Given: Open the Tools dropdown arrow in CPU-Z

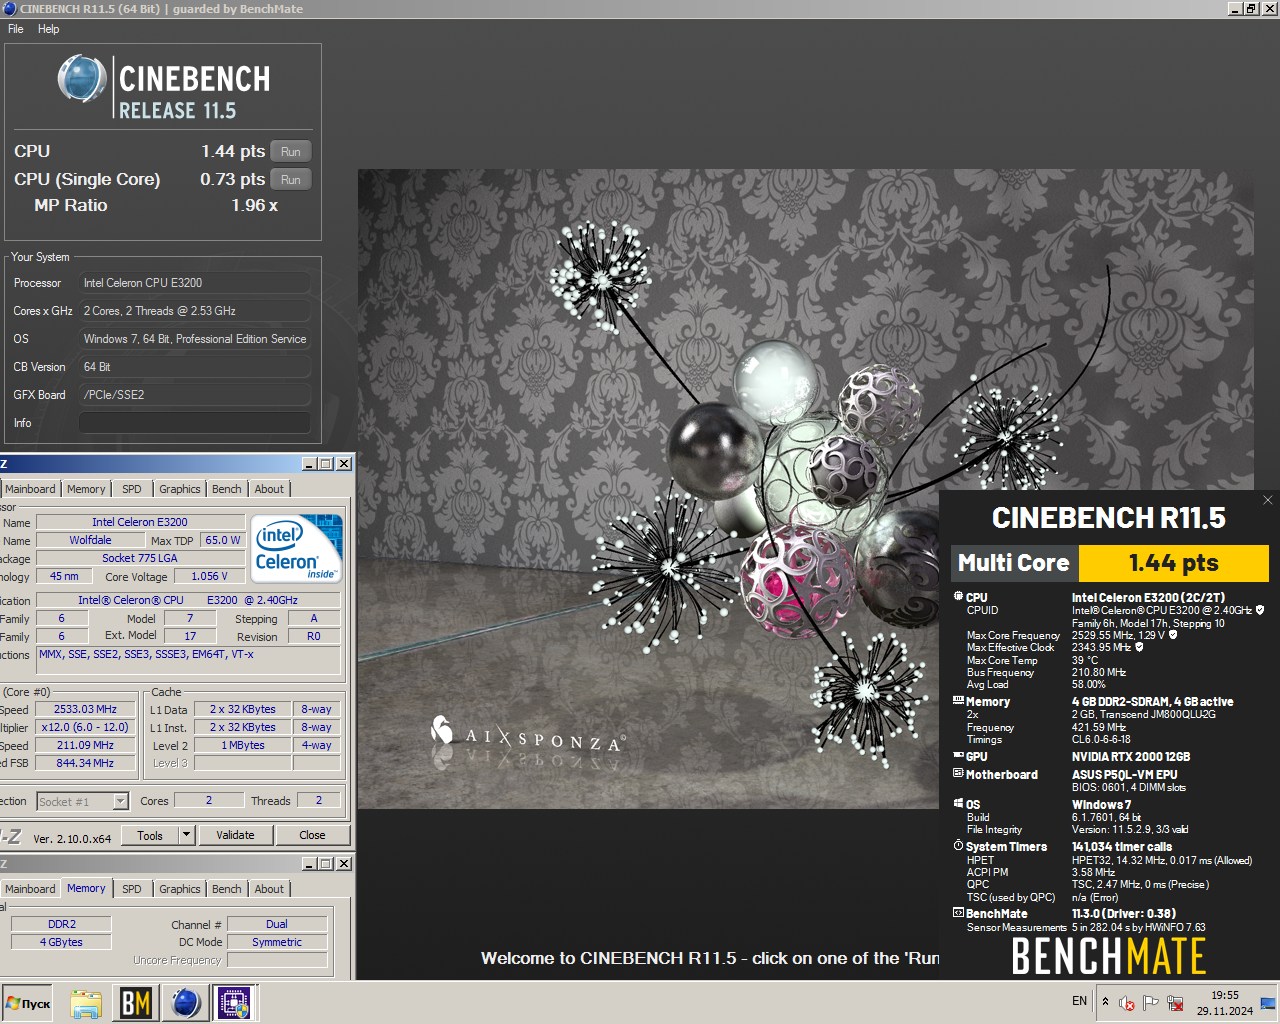Looking at the screenshot, I should click(185, 835).
